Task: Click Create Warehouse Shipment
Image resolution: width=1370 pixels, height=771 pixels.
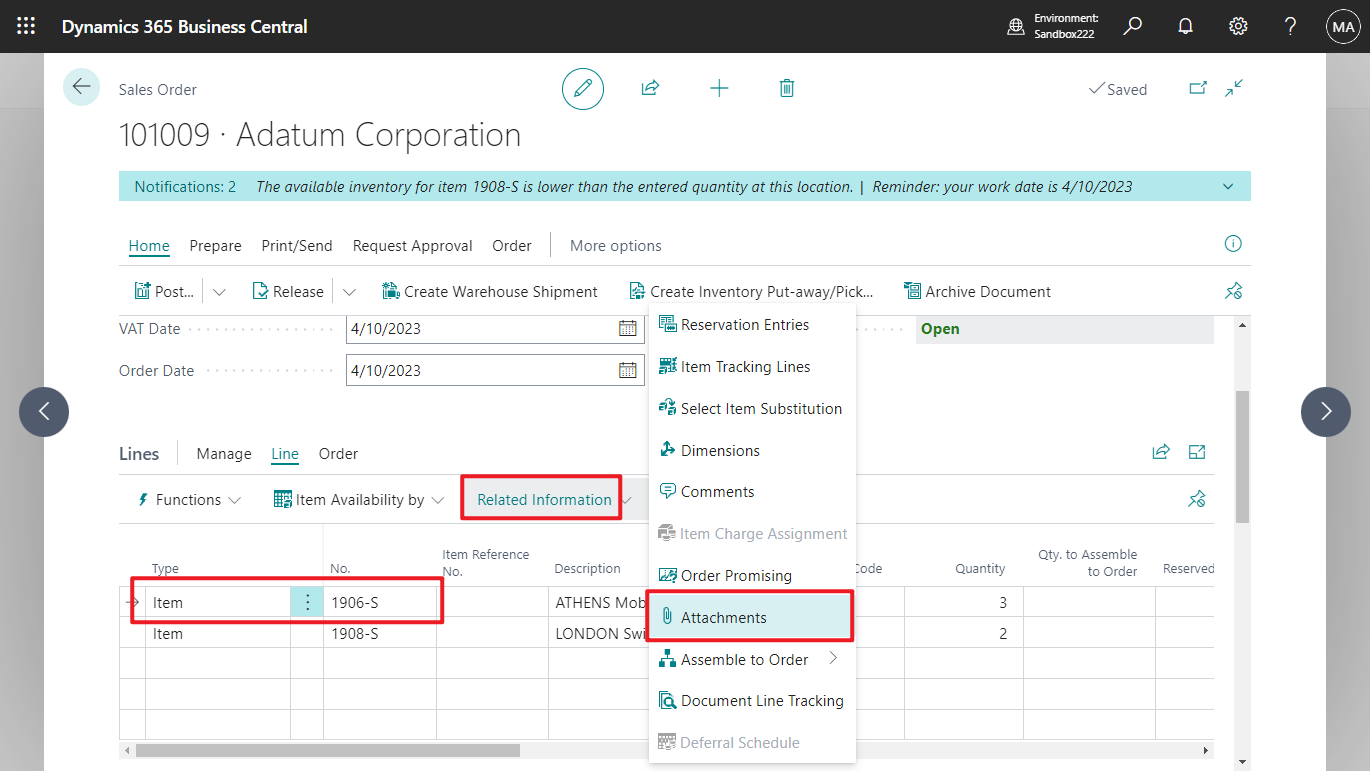Action: coord(490,290)
